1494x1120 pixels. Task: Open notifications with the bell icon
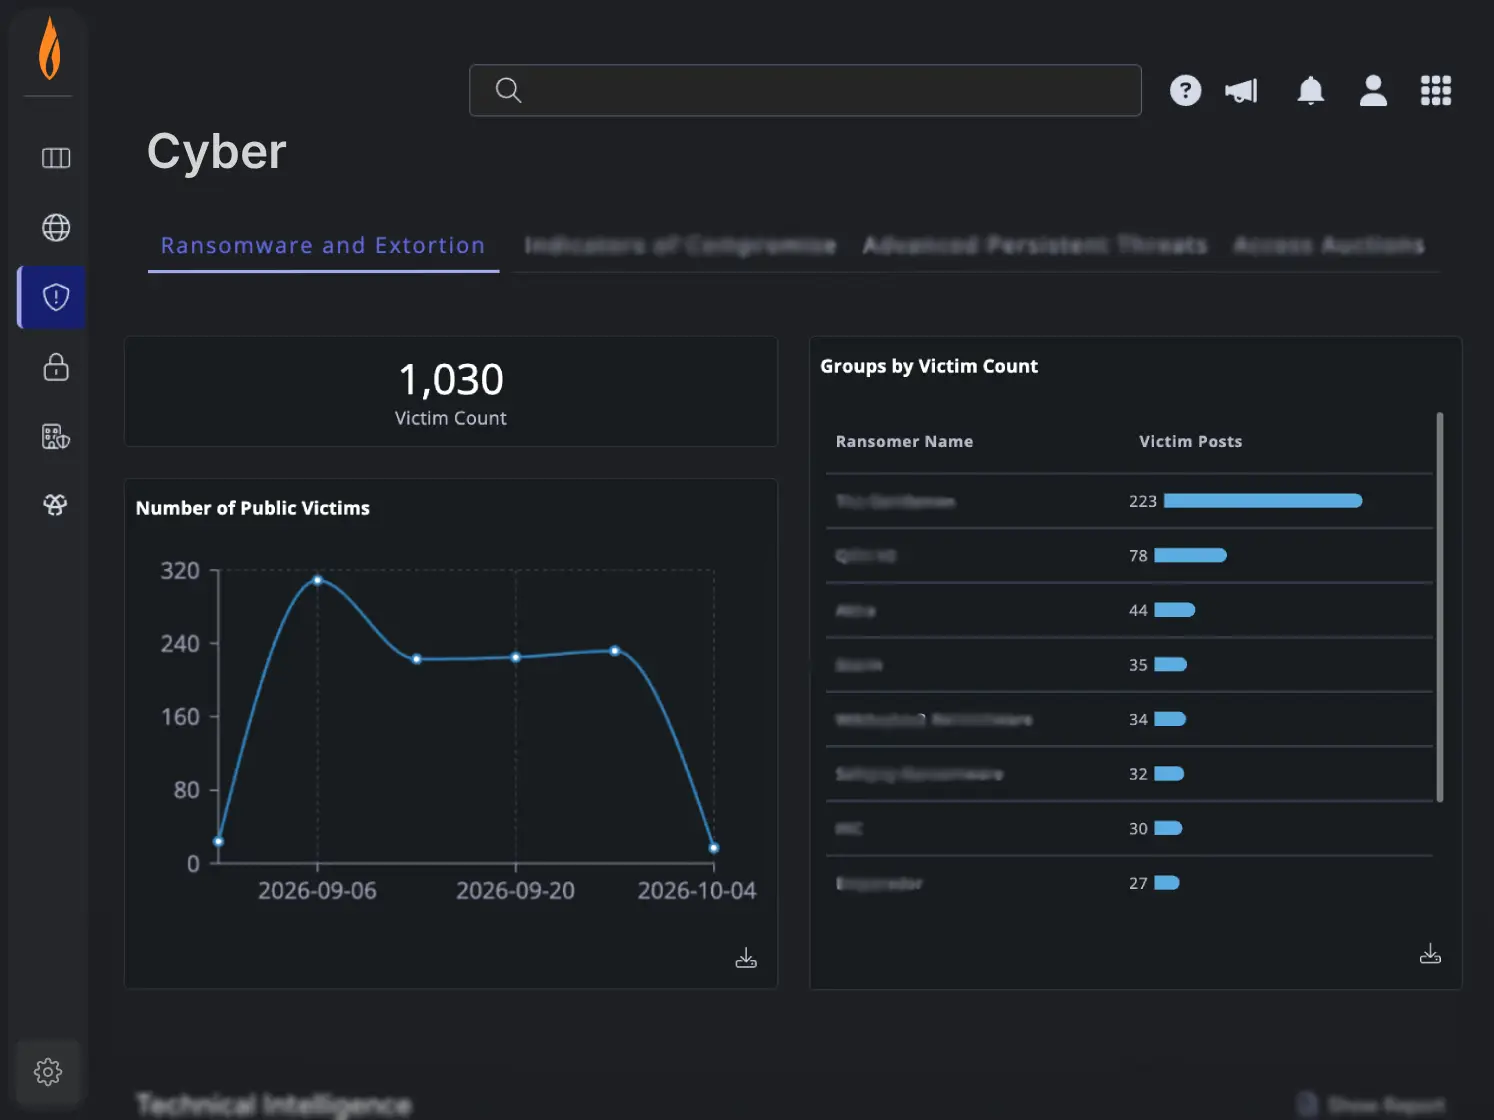pos(1310,91)
